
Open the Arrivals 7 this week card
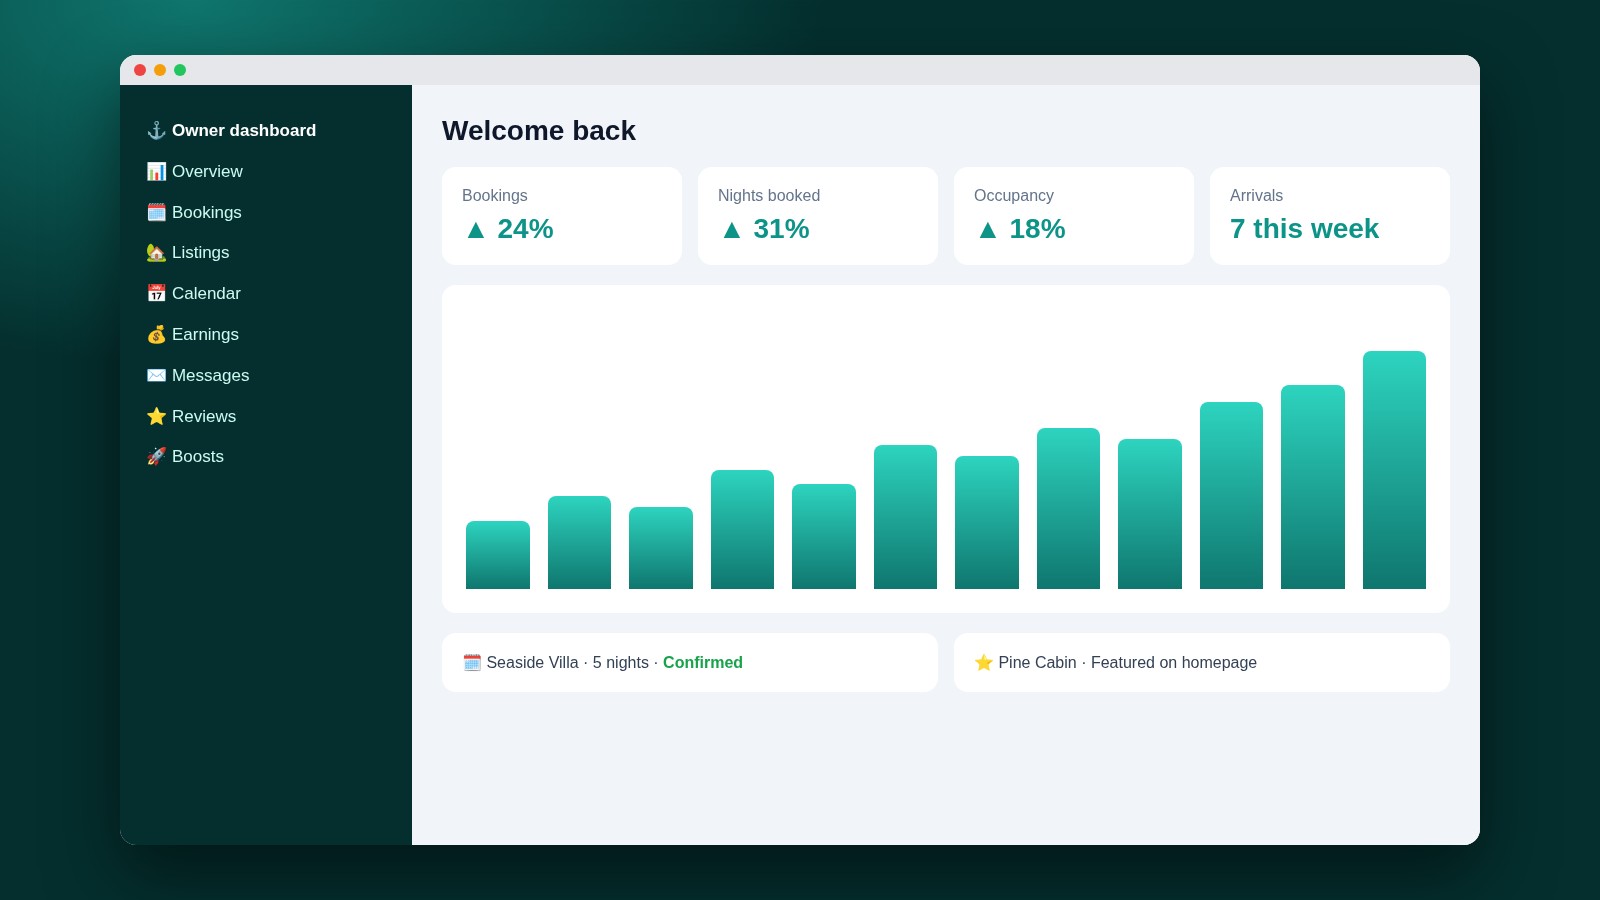(1330, 216)
